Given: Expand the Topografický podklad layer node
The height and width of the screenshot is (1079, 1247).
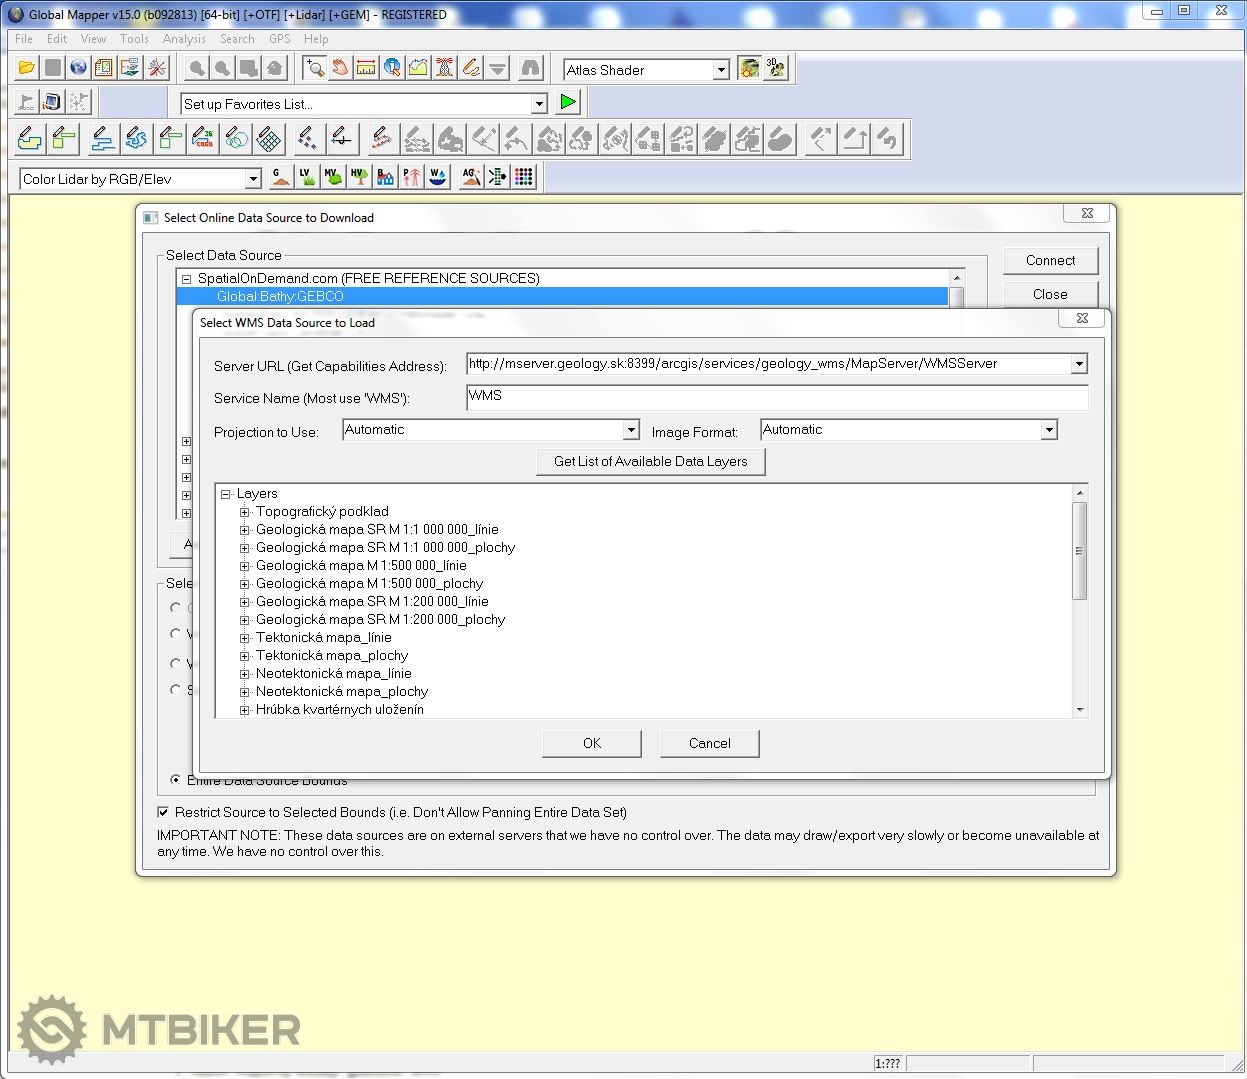Looking at the screenshot, I should pos(244,512).
